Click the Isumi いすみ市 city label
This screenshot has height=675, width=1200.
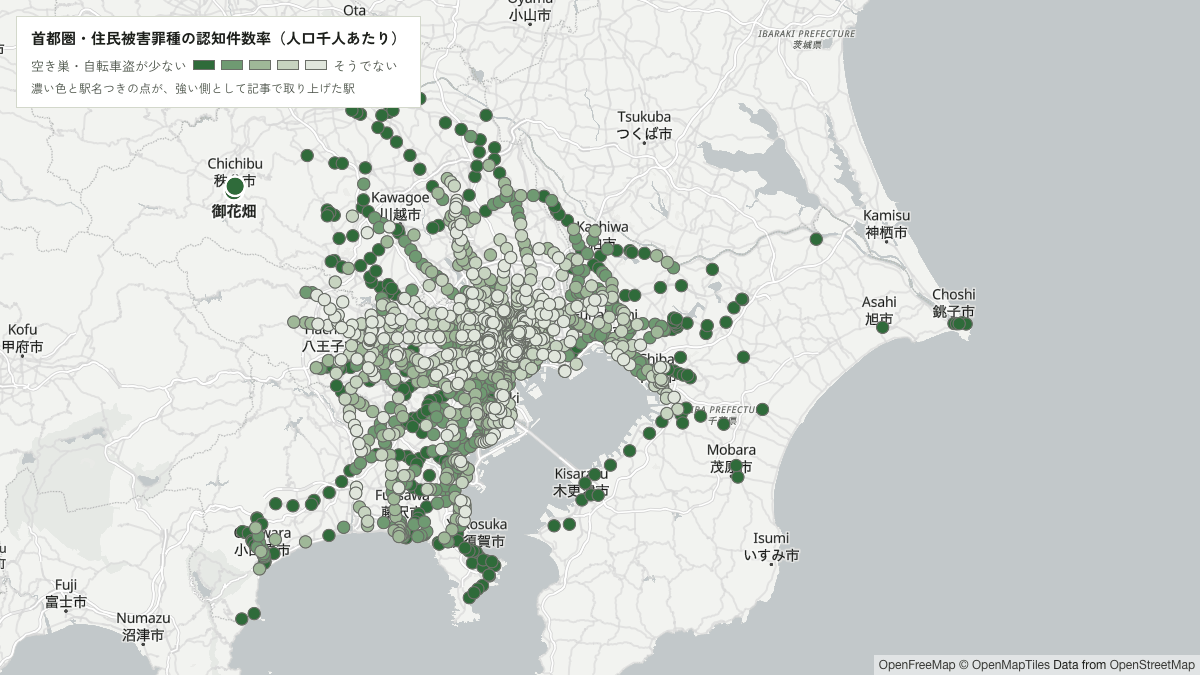(x=771, y=546)
